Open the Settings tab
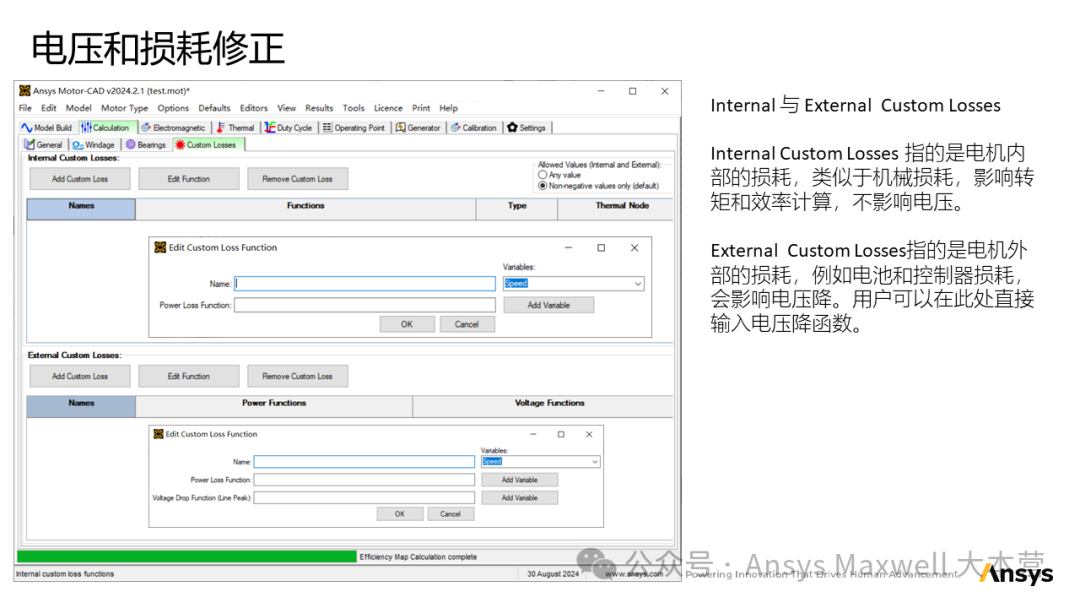The height and width of the screenshot is (608, 1080). coord(527,127)
